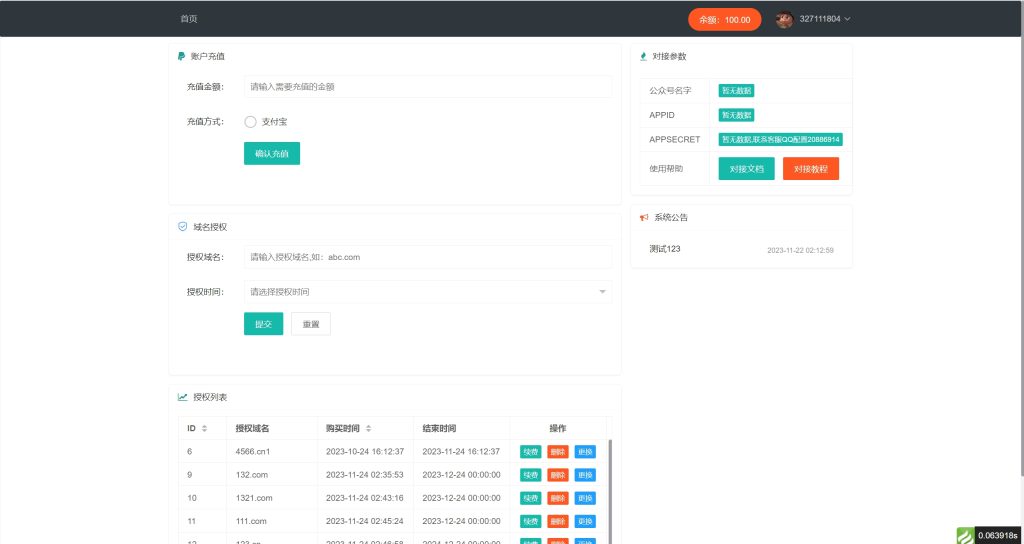Screen dimensions: 1024x544
Task: Click the APPSECRET contact QQ tag
Action: coord(781,139)
